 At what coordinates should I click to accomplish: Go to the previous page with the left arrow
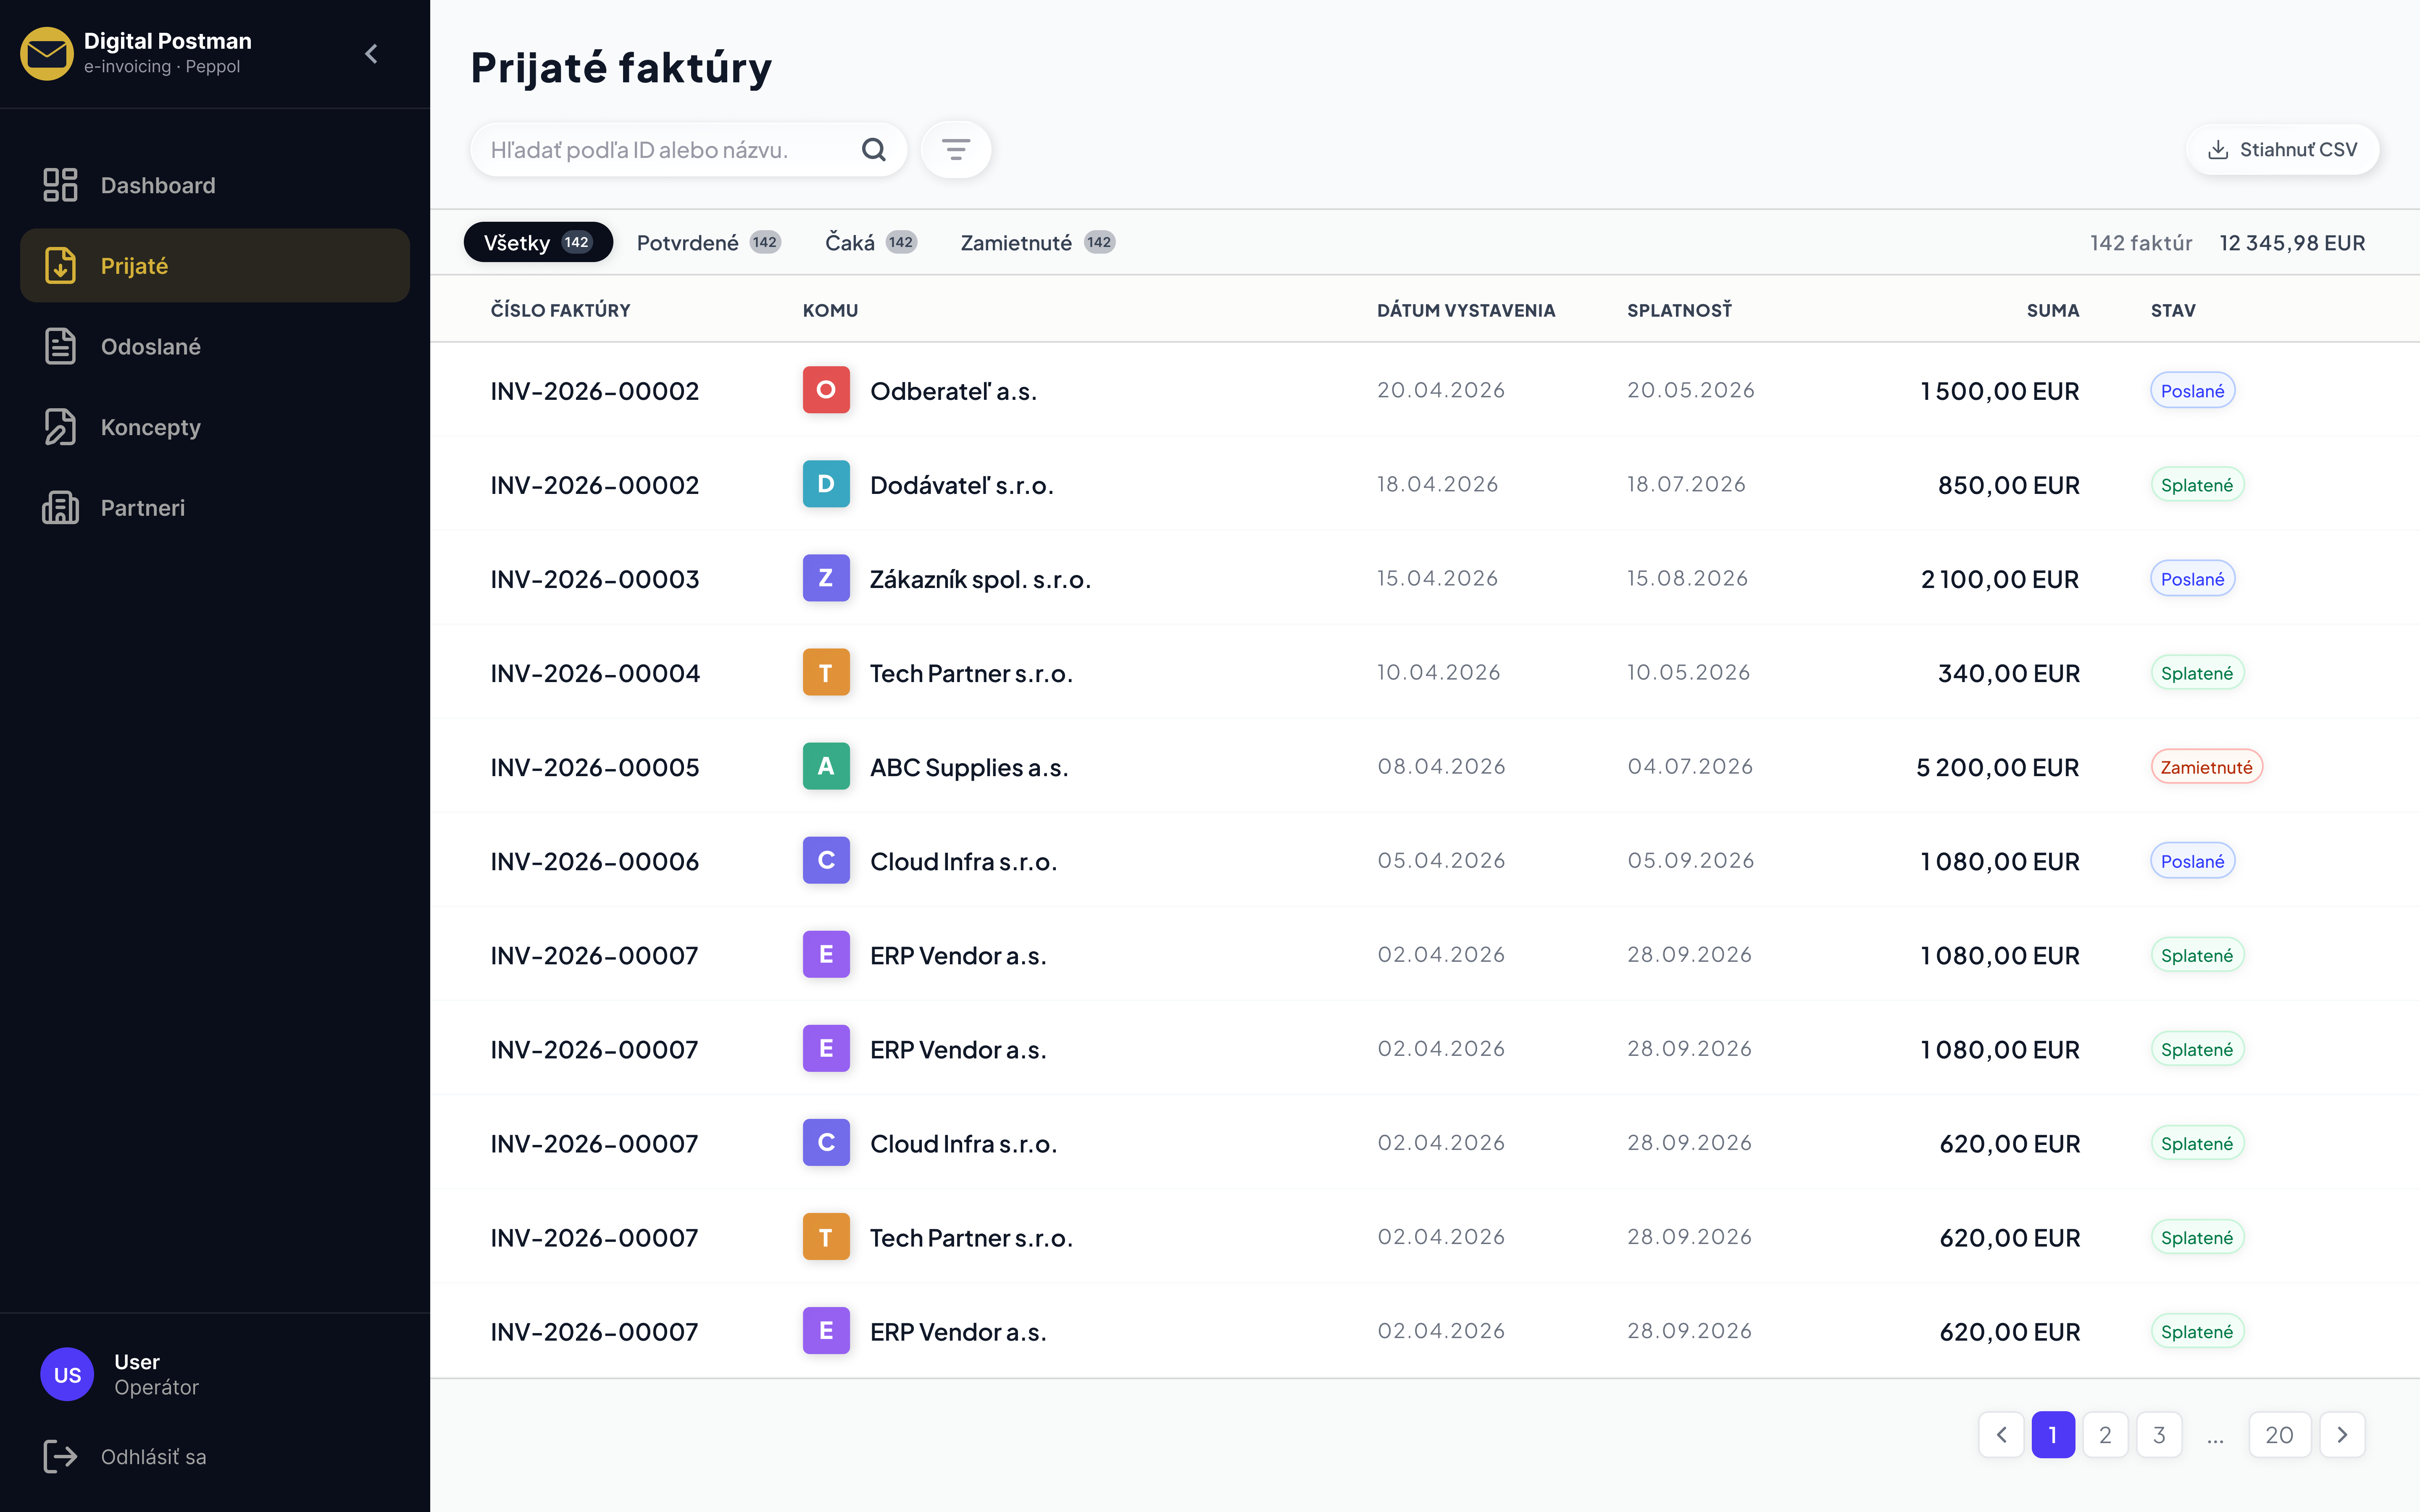(2001, 1435)
